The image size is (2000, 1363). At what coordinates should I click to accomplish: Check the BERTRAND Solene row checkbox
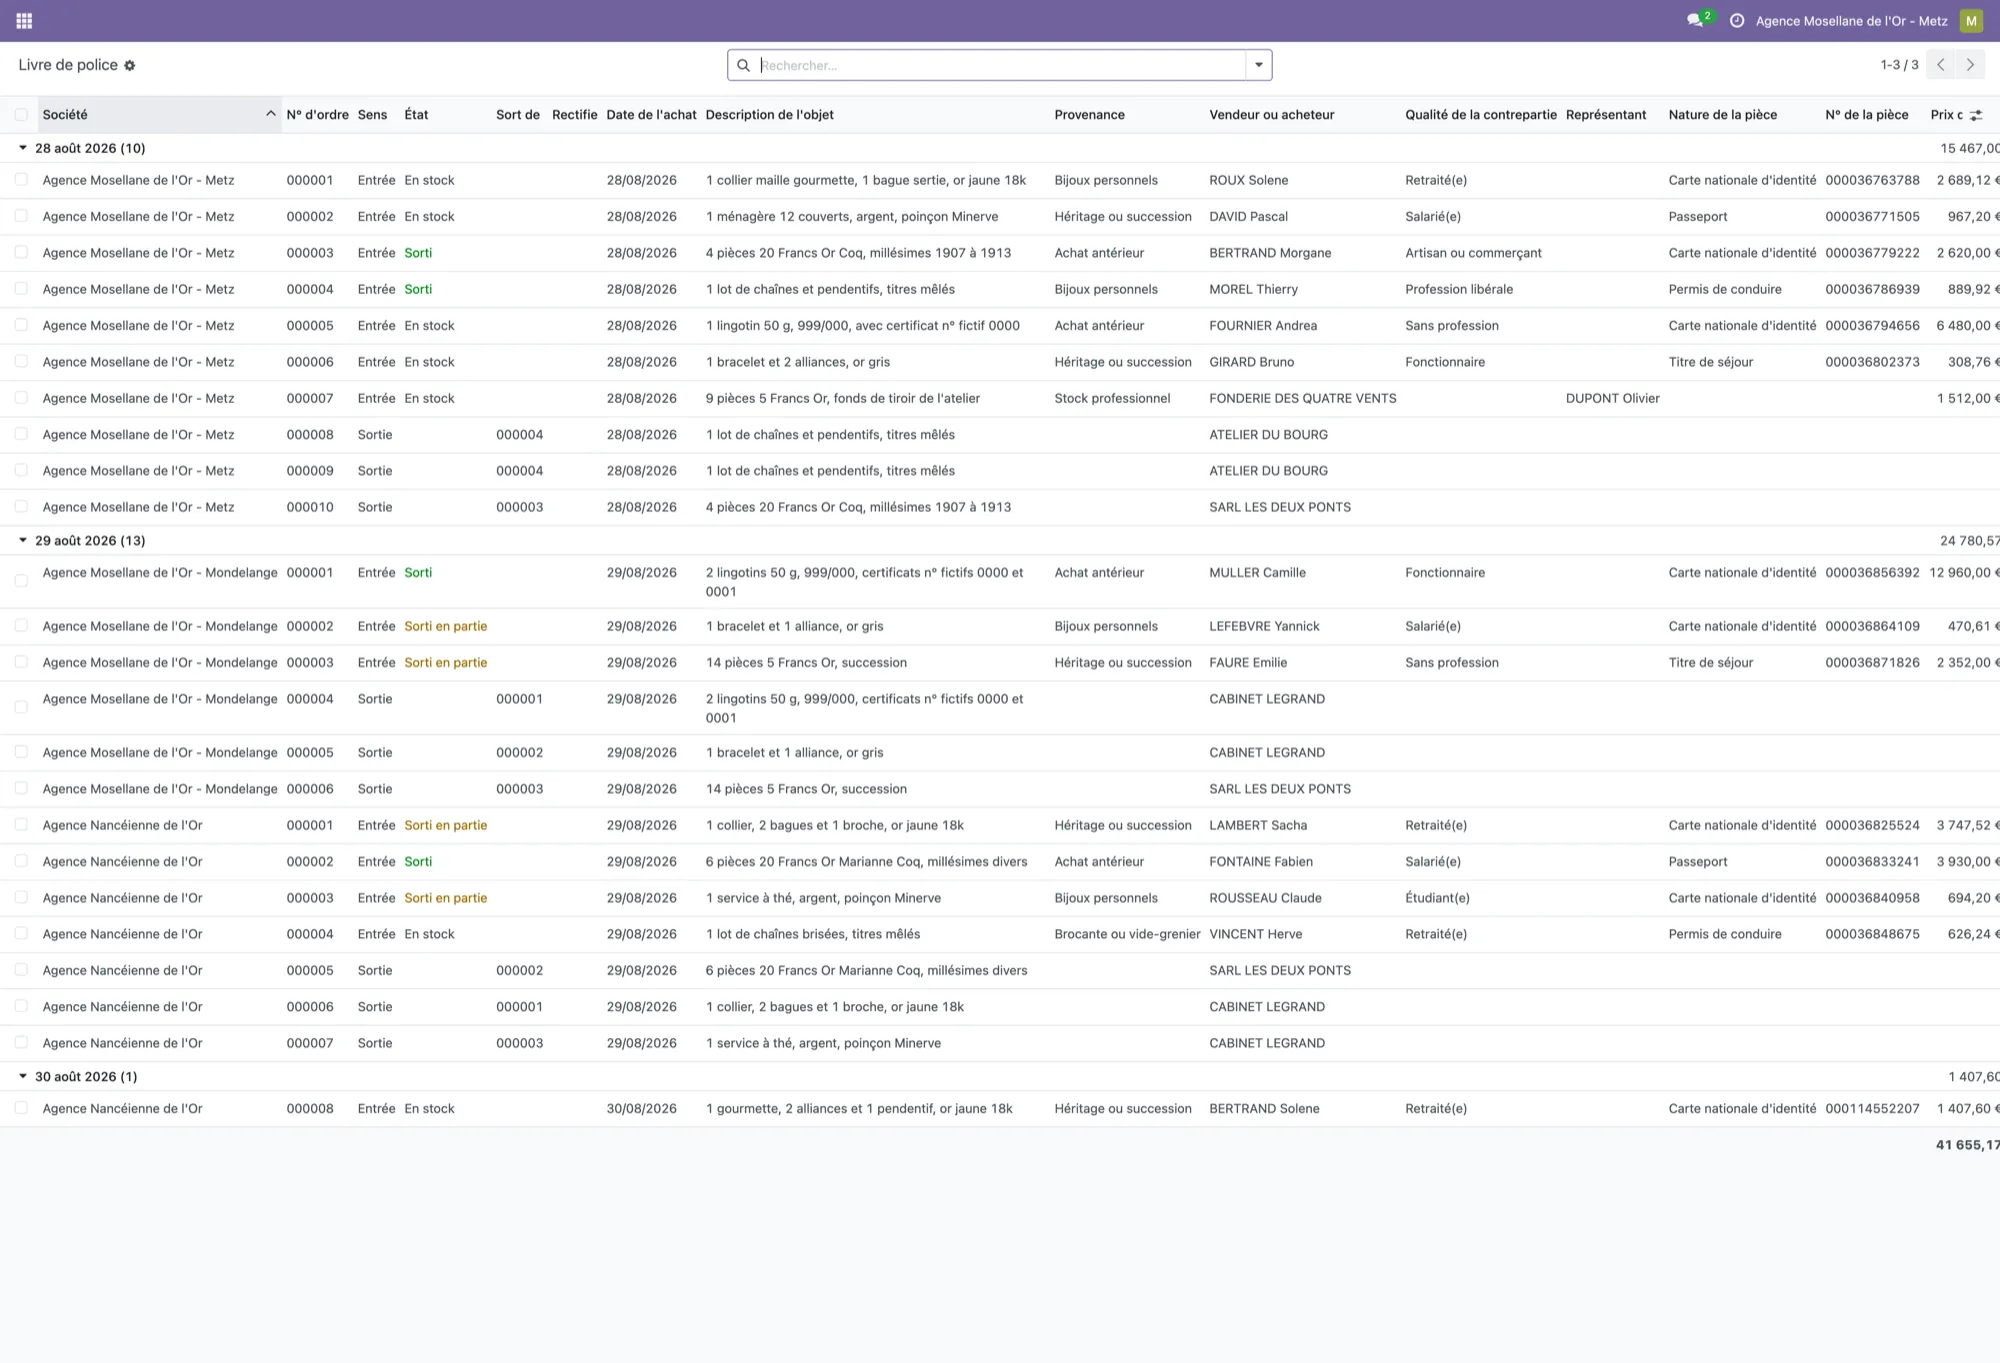click(21, 1108)
